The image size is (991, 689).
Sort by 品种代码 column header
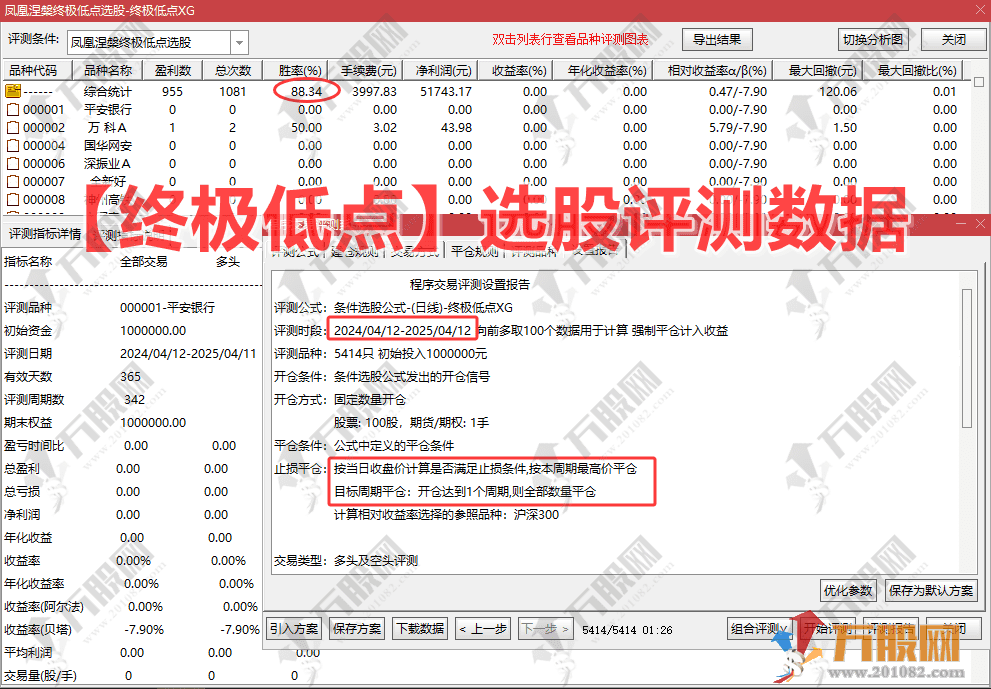pyautogui.click(x=37, y=71)
